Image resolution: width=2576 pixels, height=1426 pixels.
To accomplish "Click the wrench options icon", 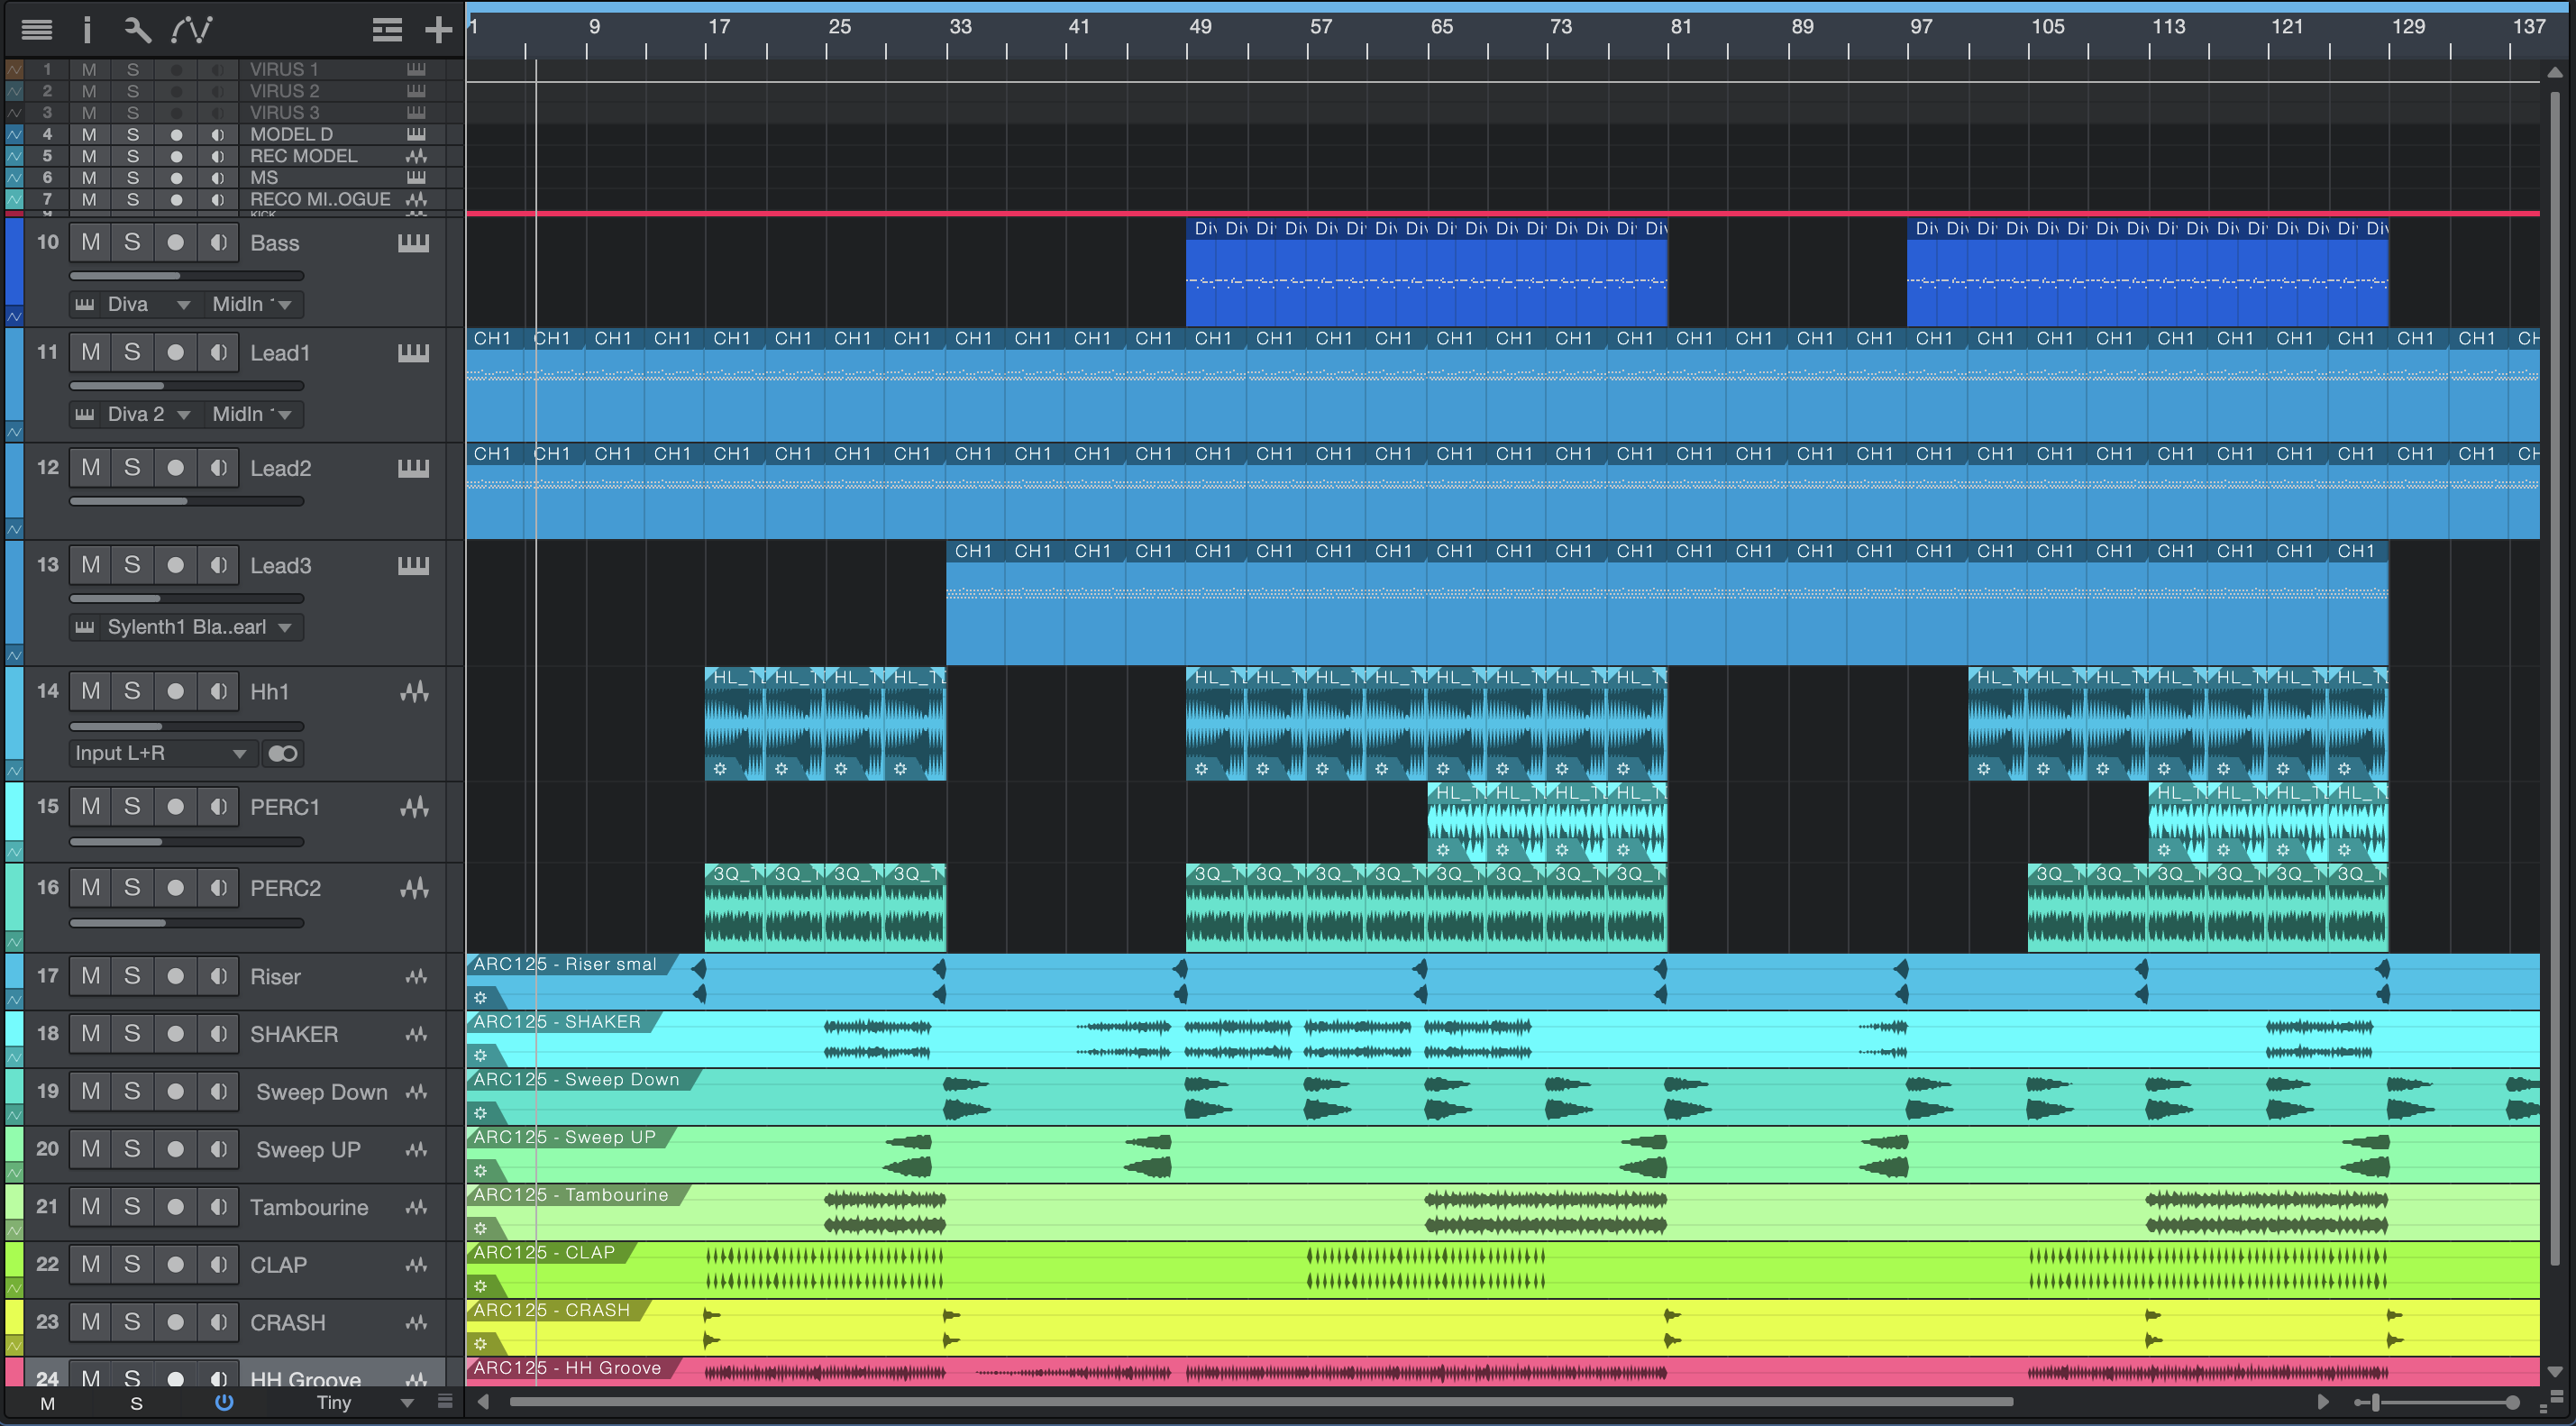I will [x=137, y=30].
